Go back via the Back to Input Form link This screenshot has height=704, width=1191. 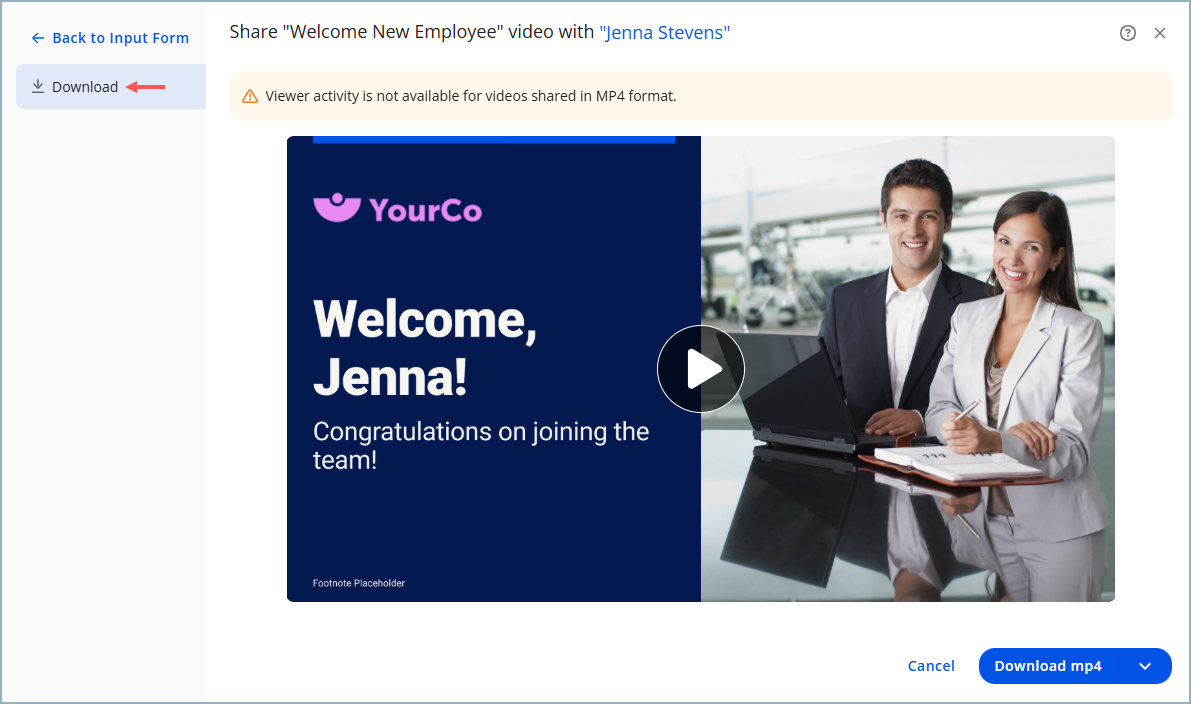pyautogui.click(x=120, y=38)
